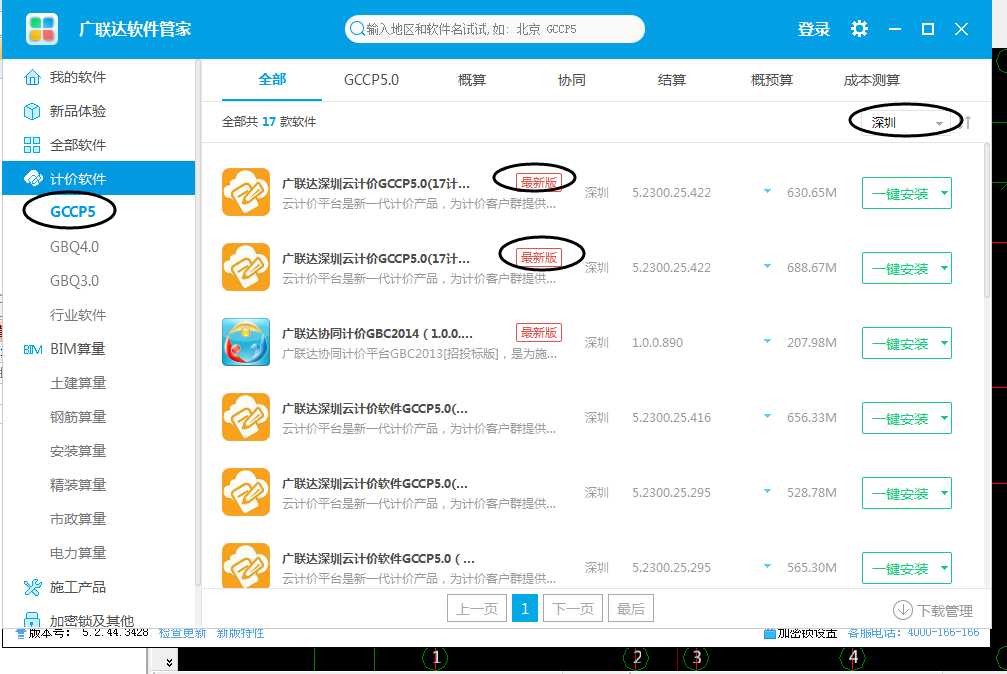1007x674 pixels.
Task: Select 安装算量 in sidebar
Action: click(78, 451)
